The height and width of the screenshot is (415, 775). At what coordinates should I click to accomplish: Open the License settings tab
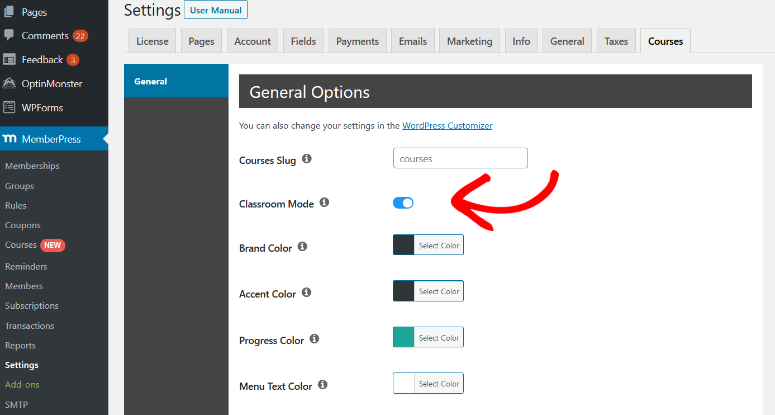point(152,41)
